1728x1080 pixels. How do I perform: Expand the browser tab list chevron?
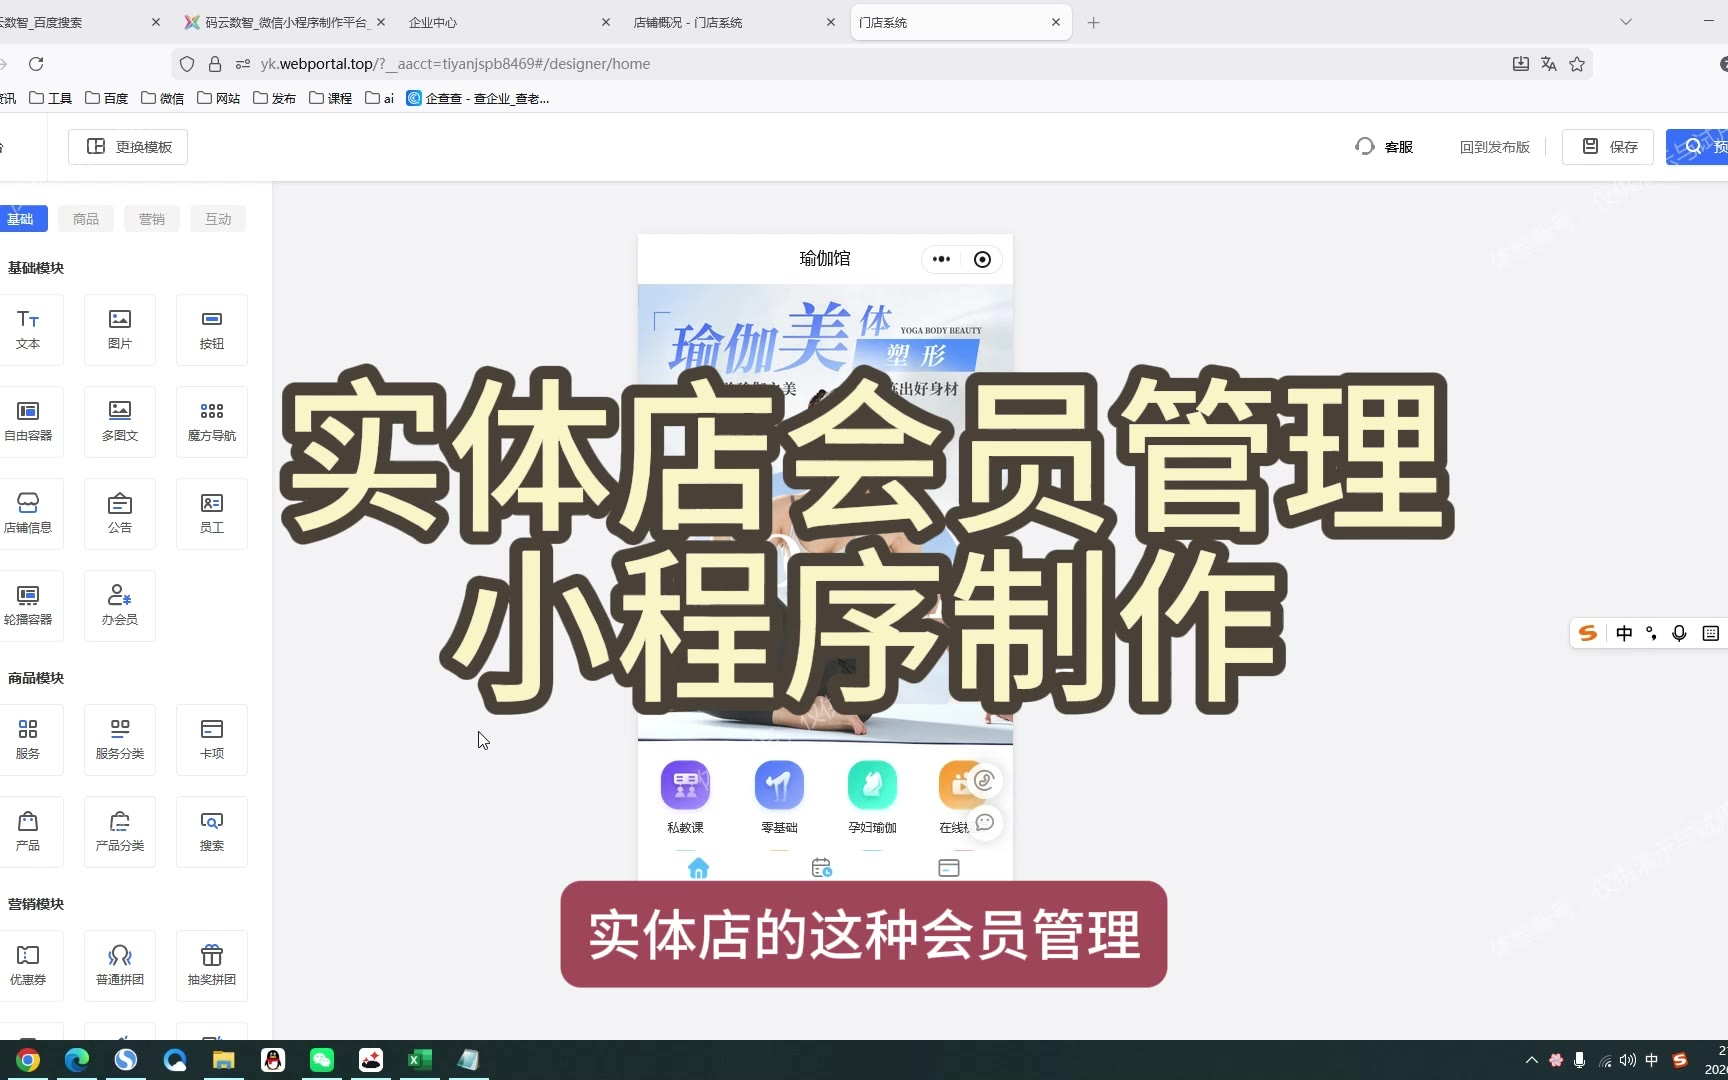1626,22
